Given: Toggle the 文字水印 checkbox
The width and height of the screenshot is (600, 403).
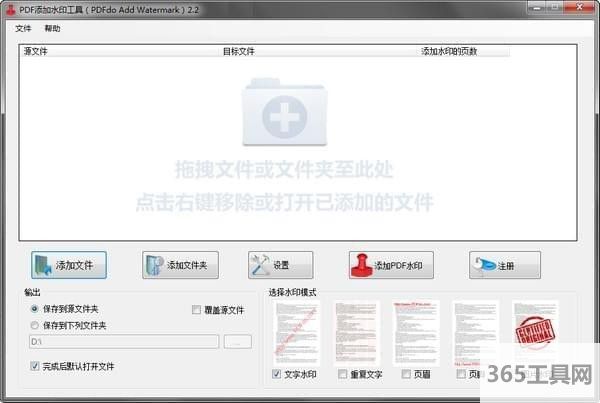Looking at the screenshot, I should tap(277, 375).
